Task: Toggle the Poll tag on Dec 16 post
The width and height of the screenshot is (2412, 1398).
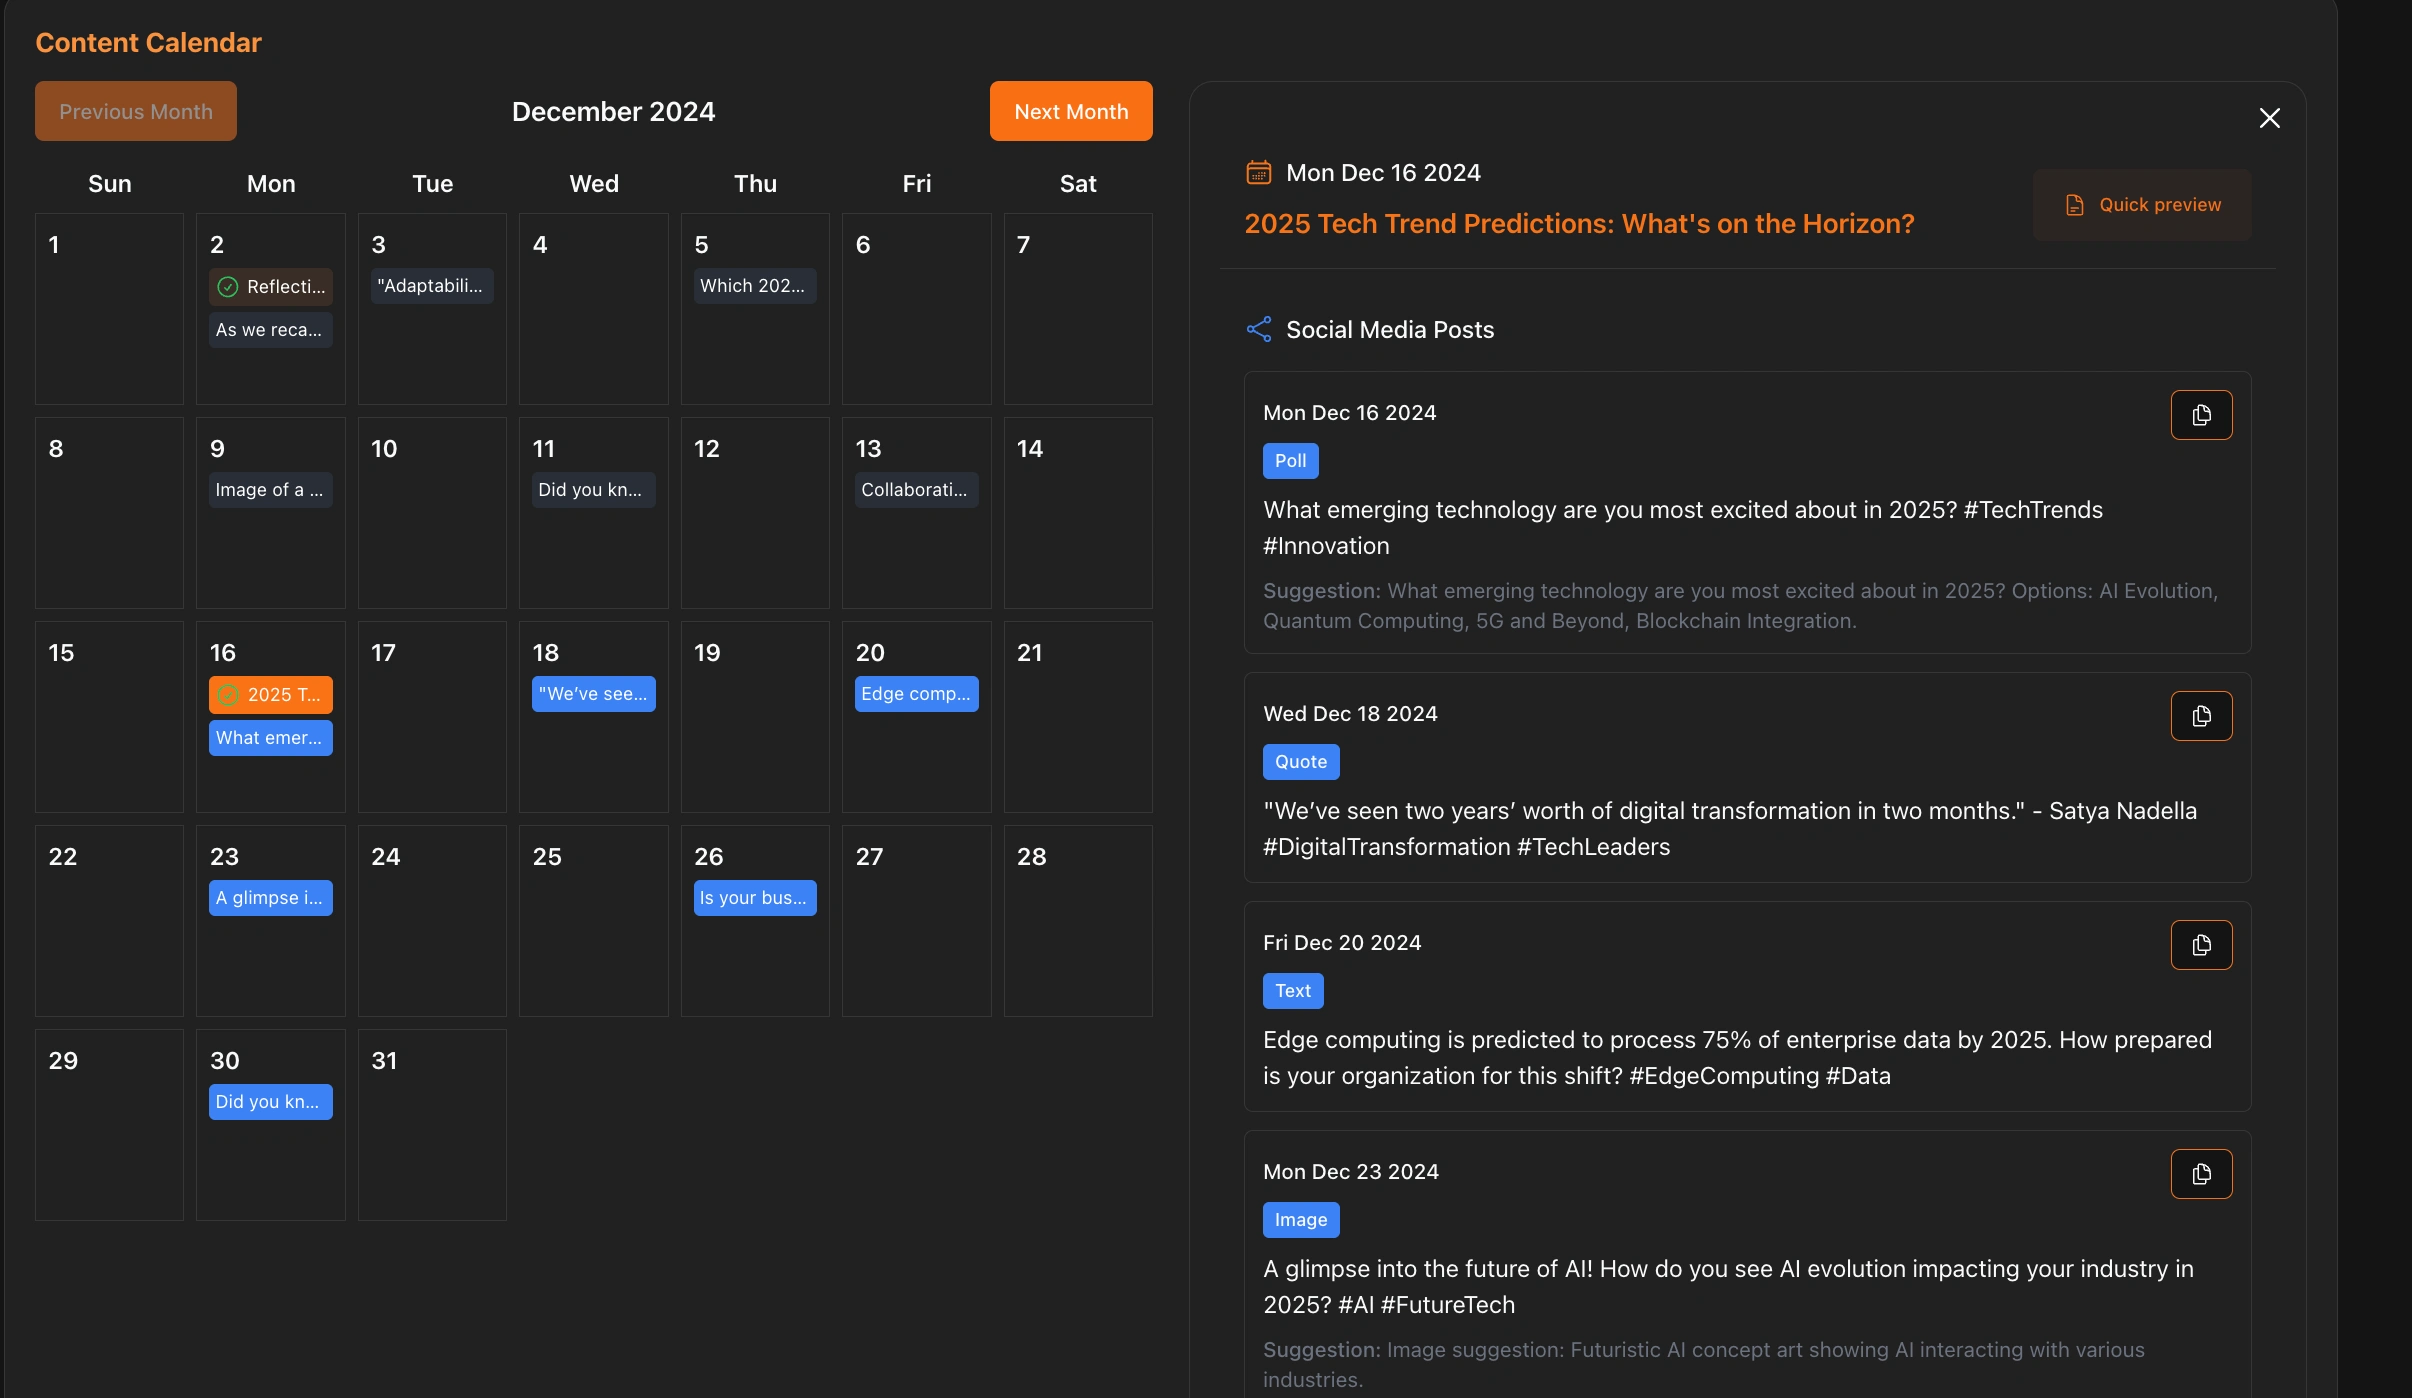Action: (1290, 461)
